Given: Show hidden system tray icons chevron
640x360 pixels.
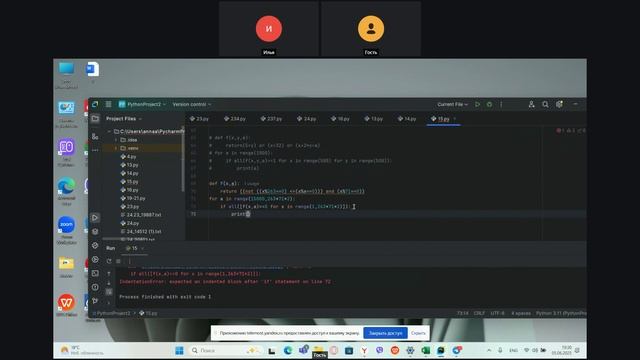Looking at the screenshot, I should point(489,351).
